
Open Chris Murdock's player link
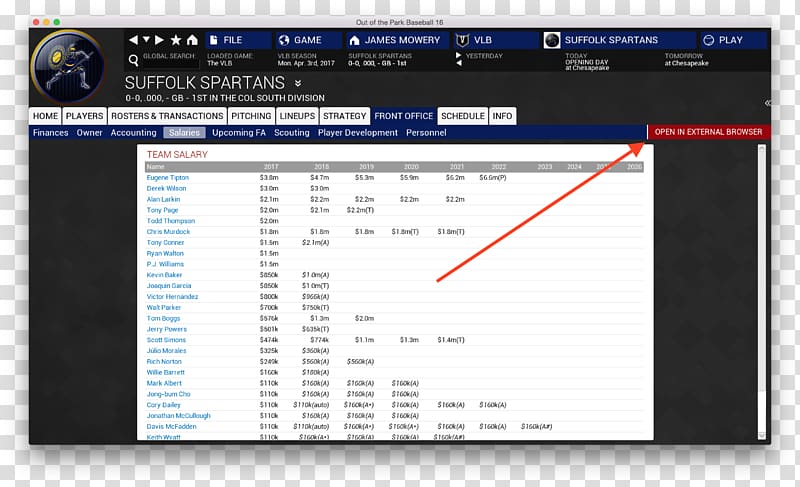(168, 232)
